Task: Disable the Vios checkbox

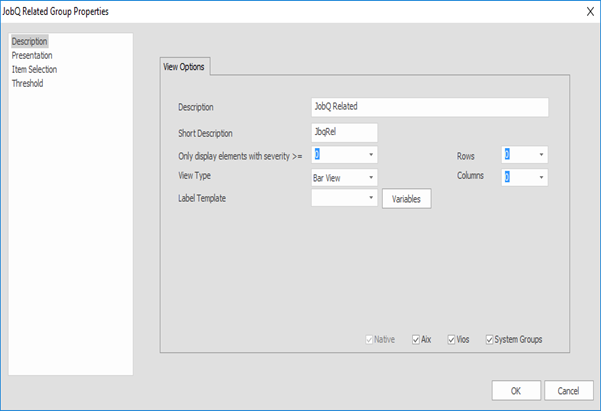Action: [x=453, y=339]
